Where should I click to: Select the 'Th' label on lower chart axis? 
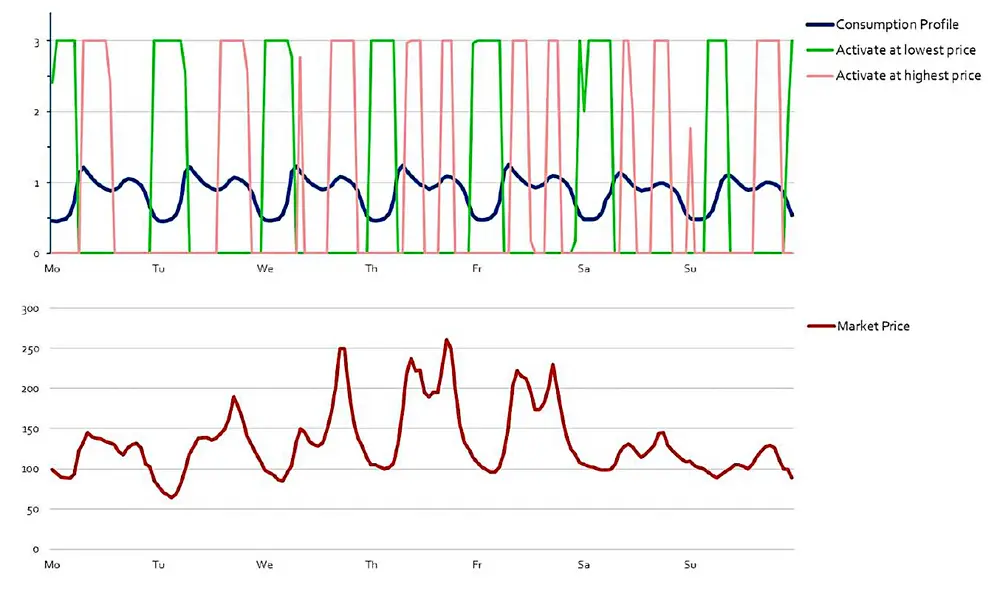(371, 565)
